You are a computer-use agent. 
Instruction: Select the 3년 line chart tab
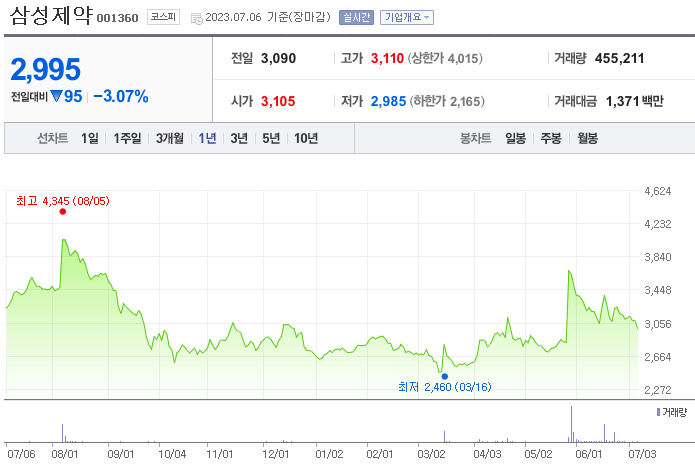tap(239, 138)
